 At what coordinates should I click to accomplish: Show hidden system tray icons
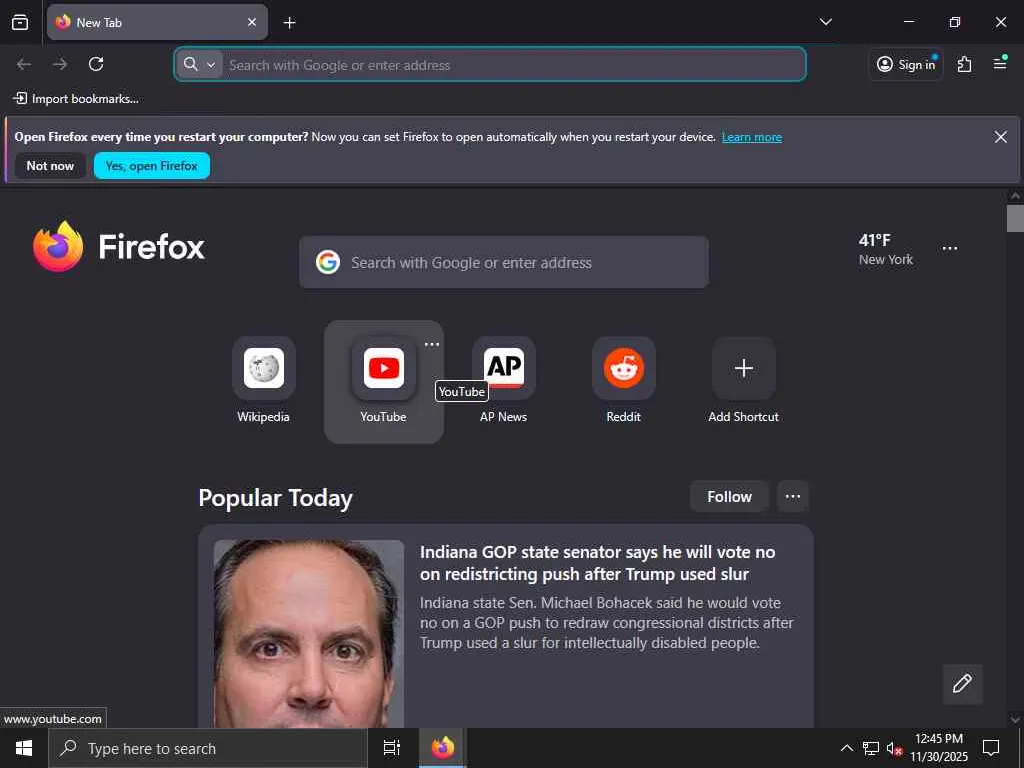846,748
